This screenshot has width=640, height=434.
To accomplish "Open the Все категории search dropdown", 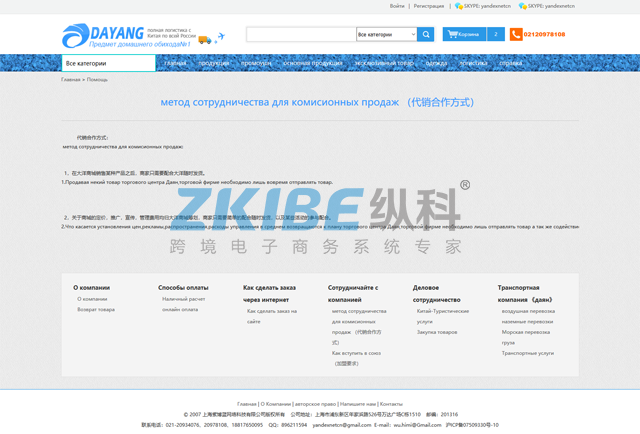I will click(x=387, y=34).
